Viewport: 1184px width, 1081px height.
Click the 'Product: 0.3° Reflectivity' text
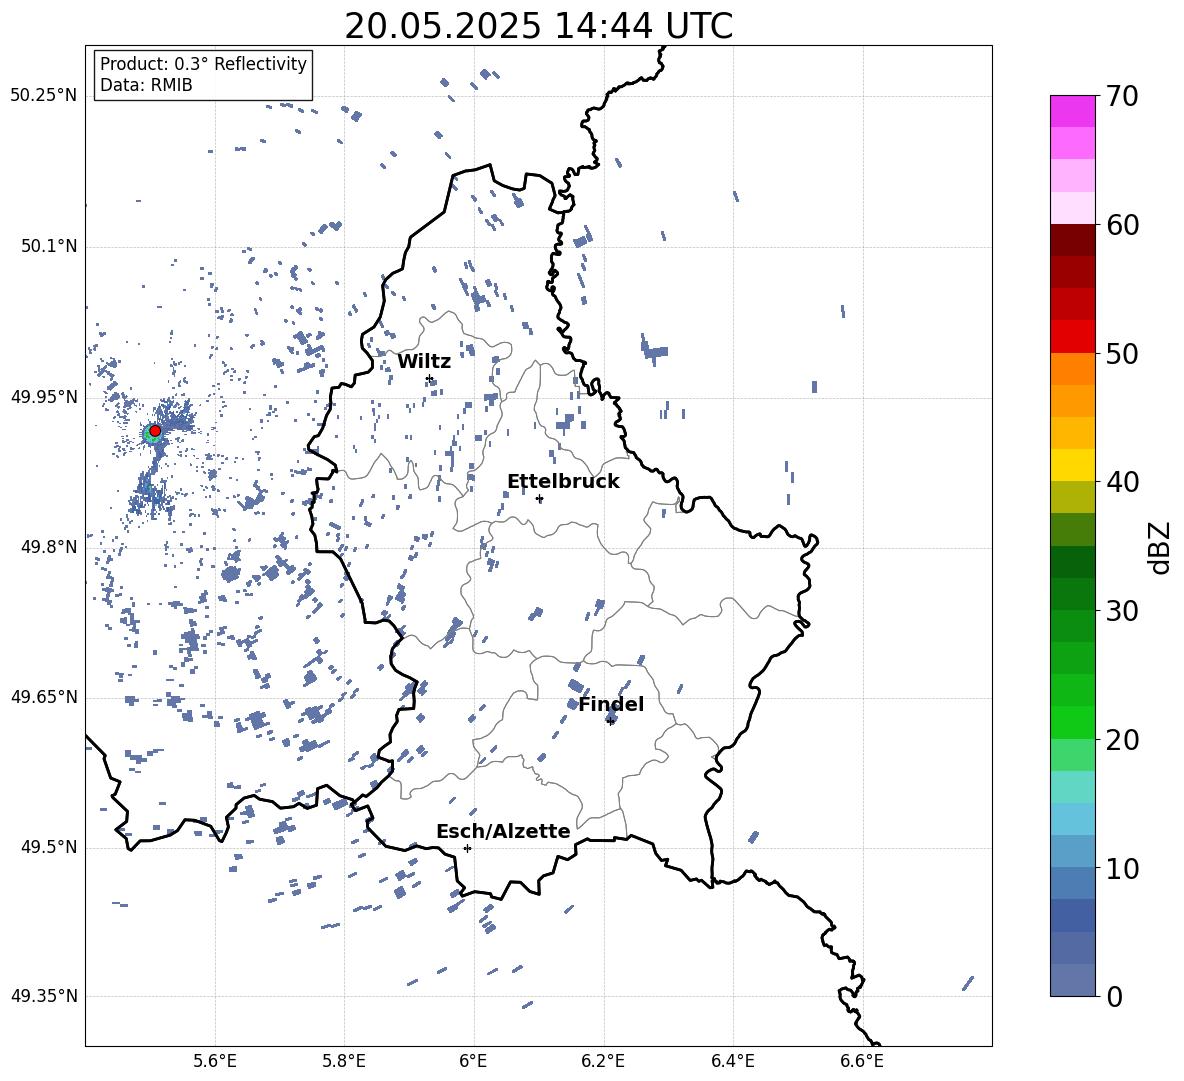pos(203,63)
